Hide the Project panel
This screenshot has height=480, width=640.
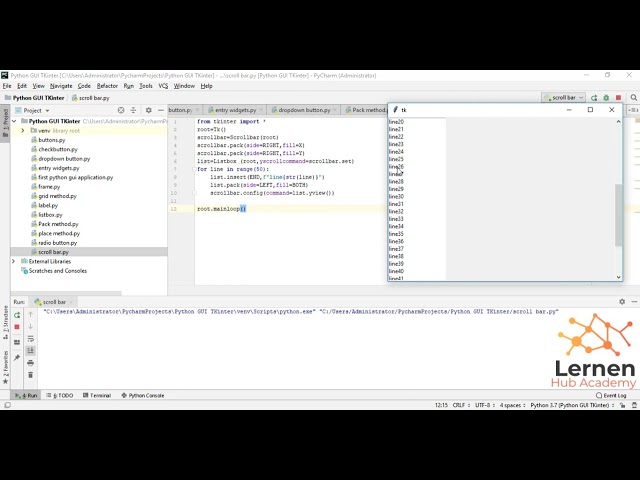click(x=161, y=110)
